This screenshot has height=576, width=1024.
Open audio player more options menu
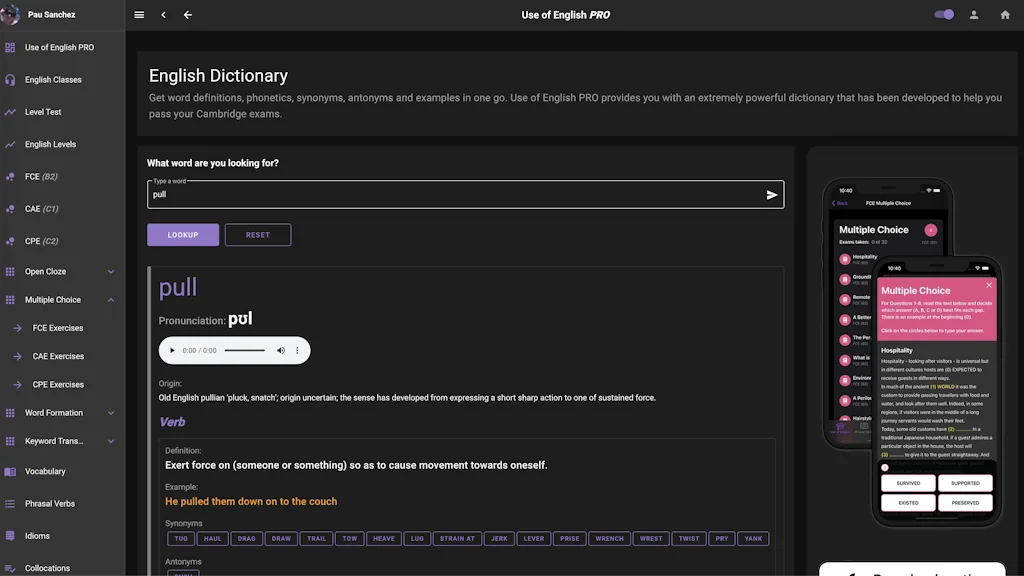(297, 351)
